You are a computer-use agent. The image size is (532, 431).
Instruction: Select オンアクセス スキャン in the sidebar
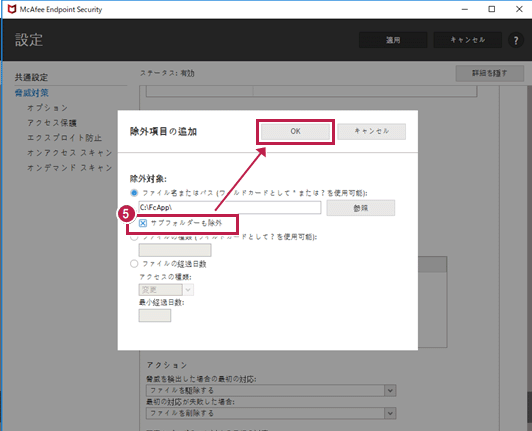click(70, 153)
